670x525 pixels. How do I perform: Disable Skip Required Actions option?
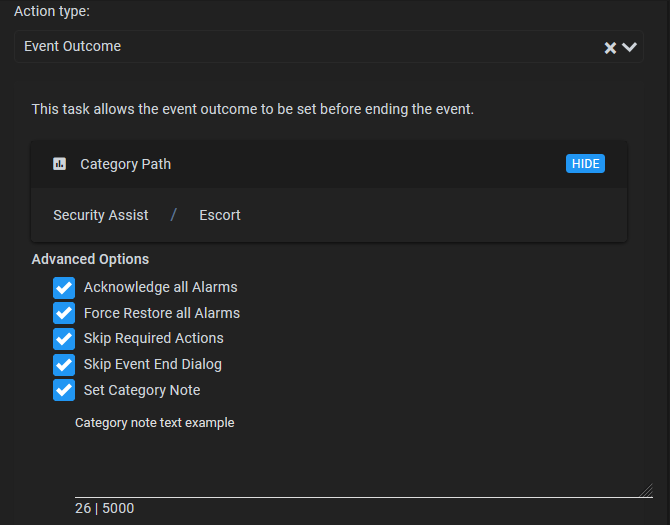tap(64, 339)
